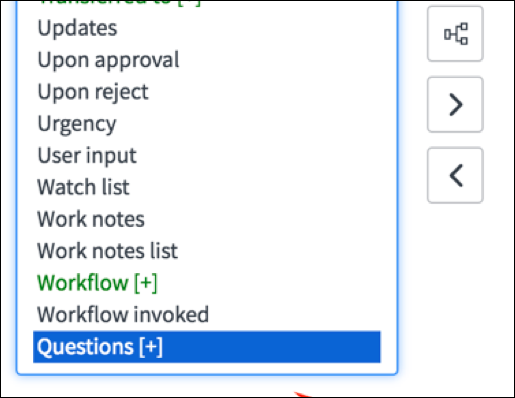
Task: Select the Work notes list option
Action: pos(107,251)
